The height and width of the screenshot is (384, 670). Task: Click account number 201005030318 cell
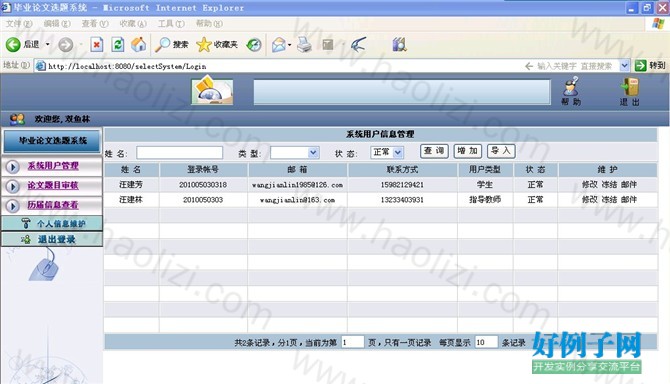pos(203,185)
